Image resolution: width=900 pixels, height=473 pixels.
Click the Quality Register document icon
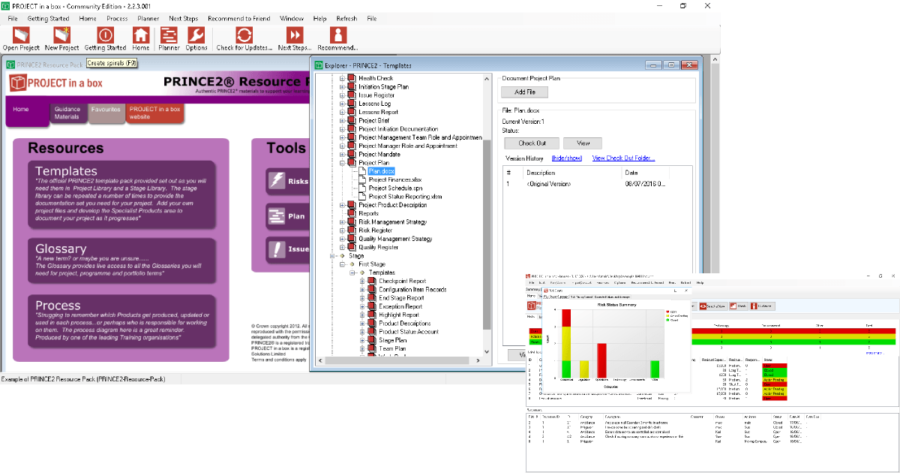tap(352, 247)
